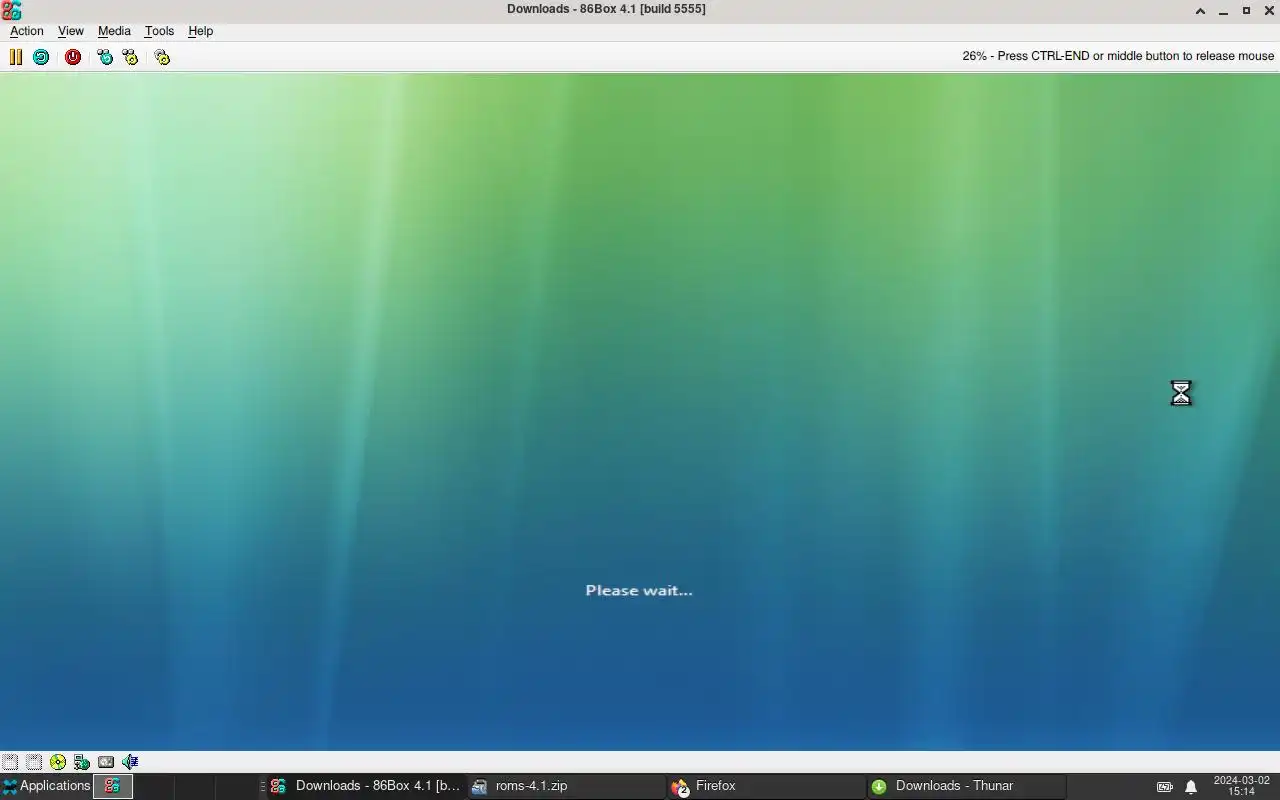Open machine settings gear icon in toolbar
This screenshot has width=1280, height=800.
162,57
